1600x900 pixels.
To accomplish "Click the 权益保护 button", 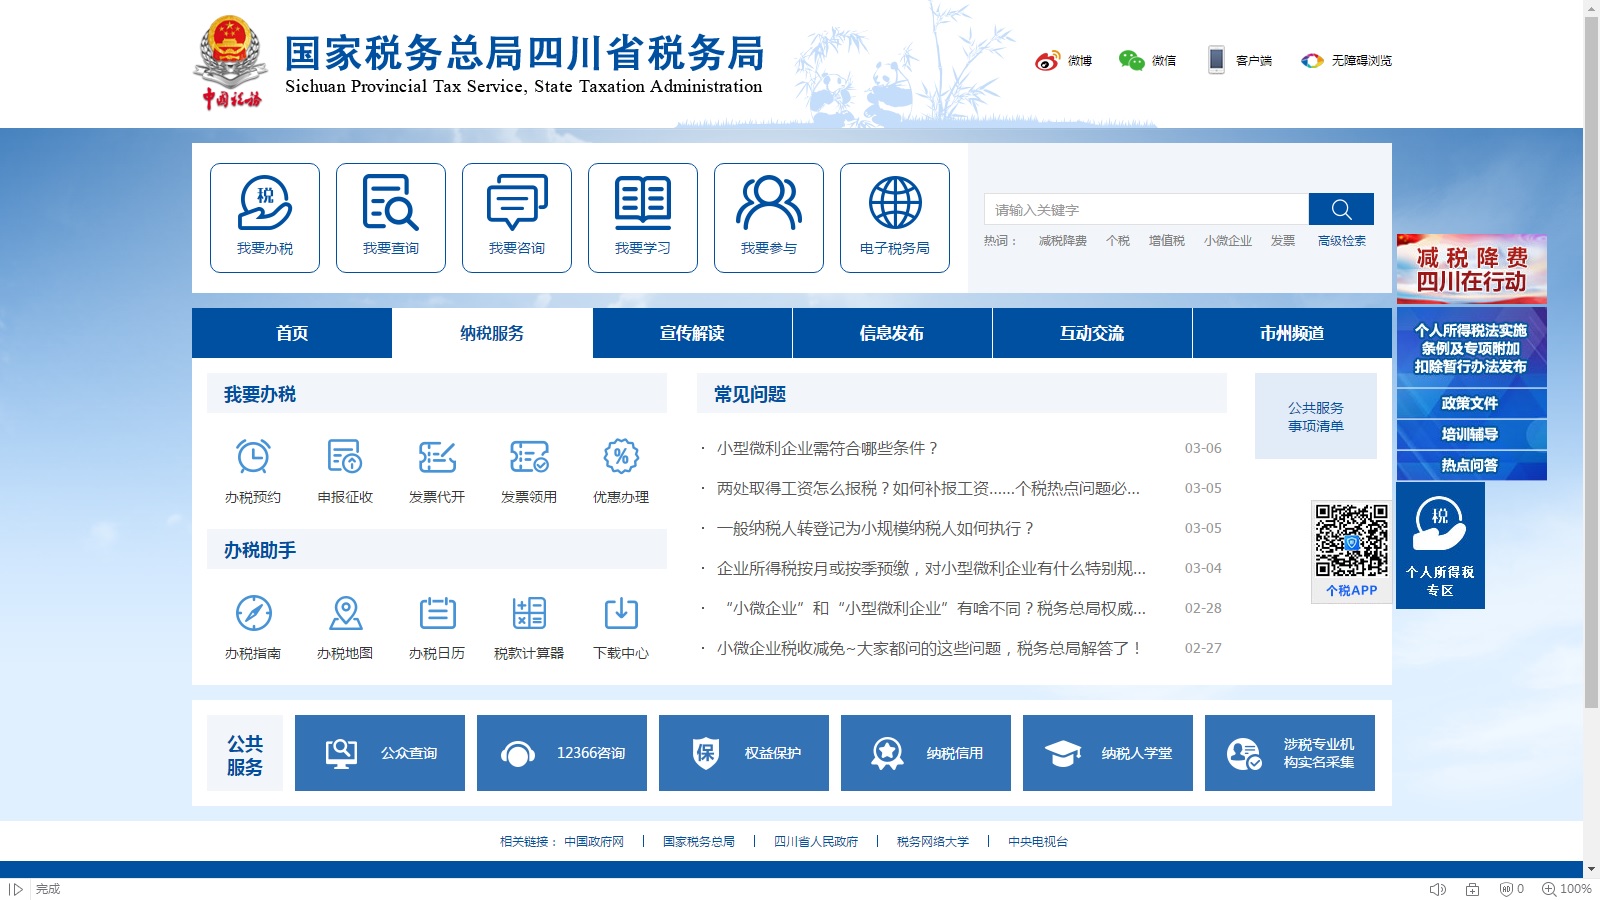I will pos(744,753).
